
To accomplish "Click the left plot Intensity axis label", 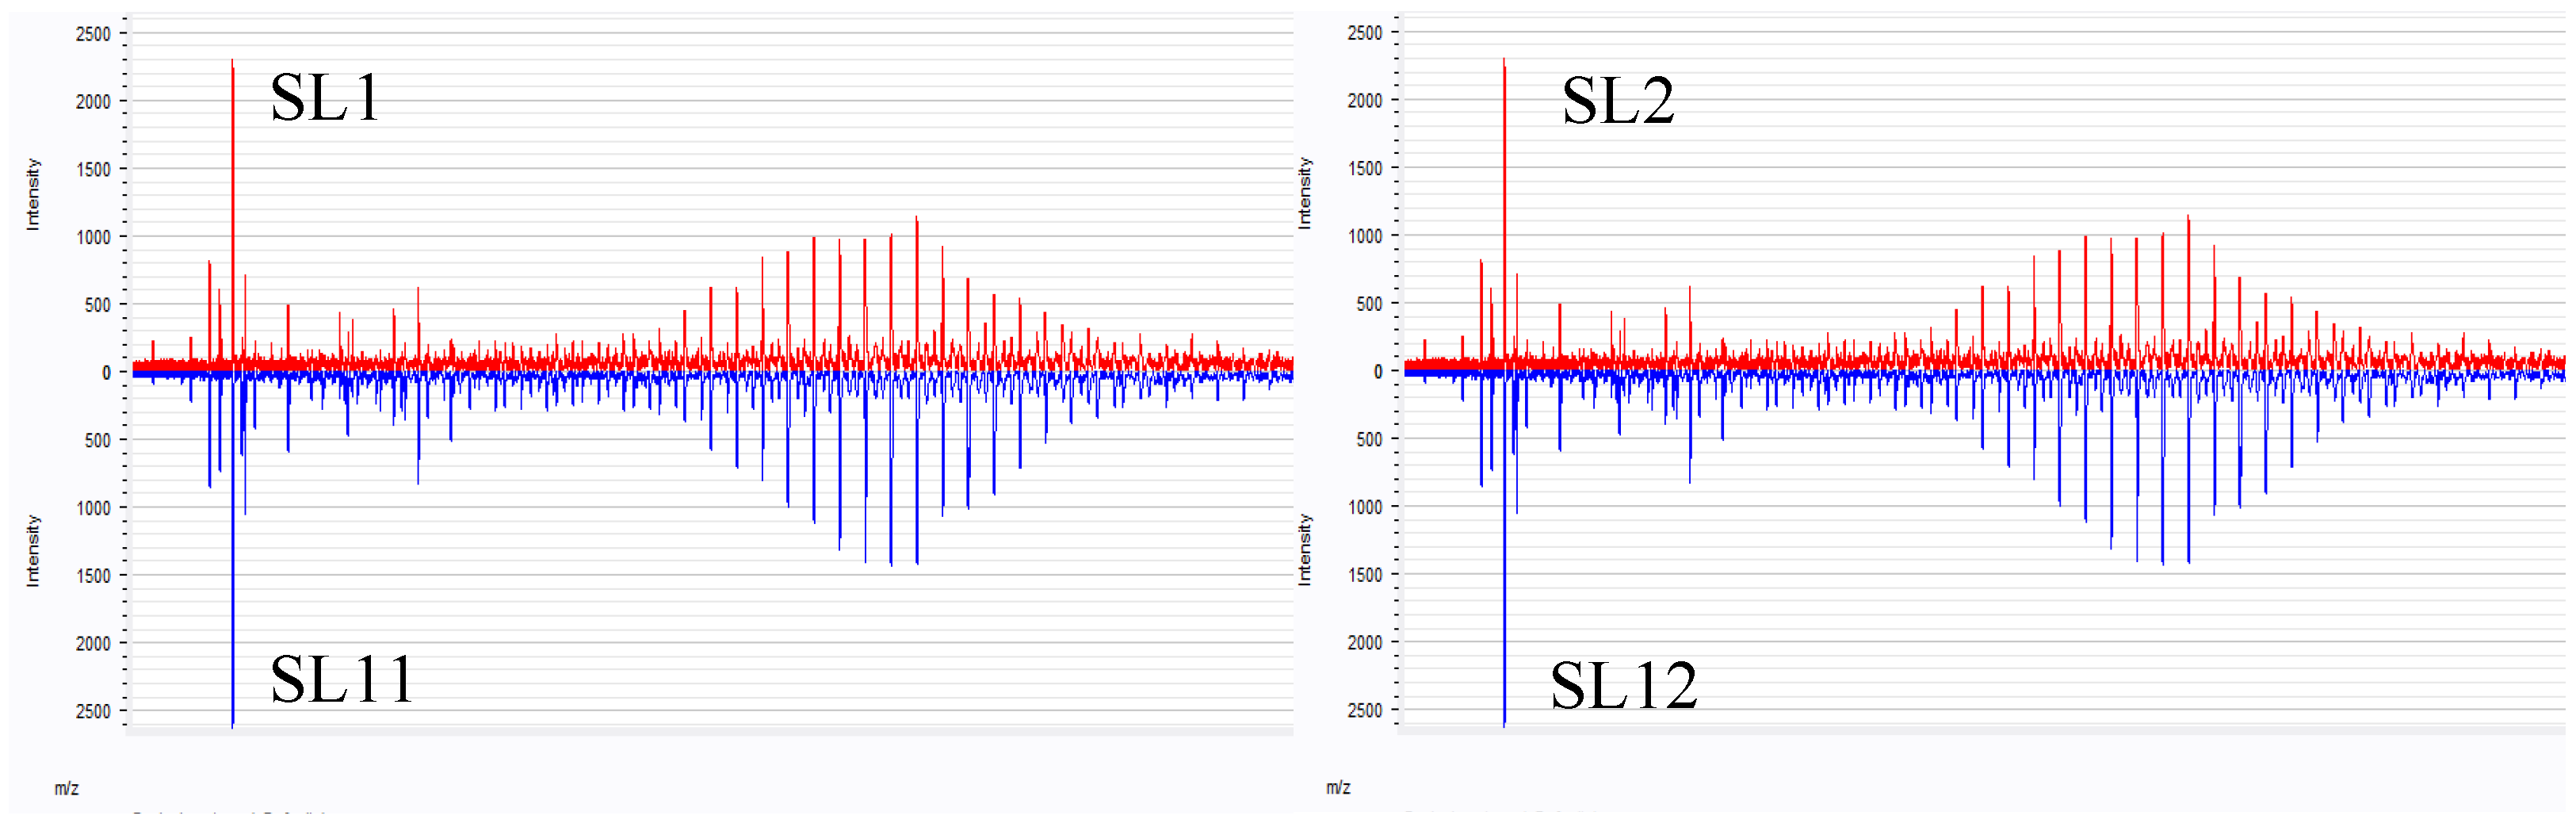I will click(x=33, y=192).
